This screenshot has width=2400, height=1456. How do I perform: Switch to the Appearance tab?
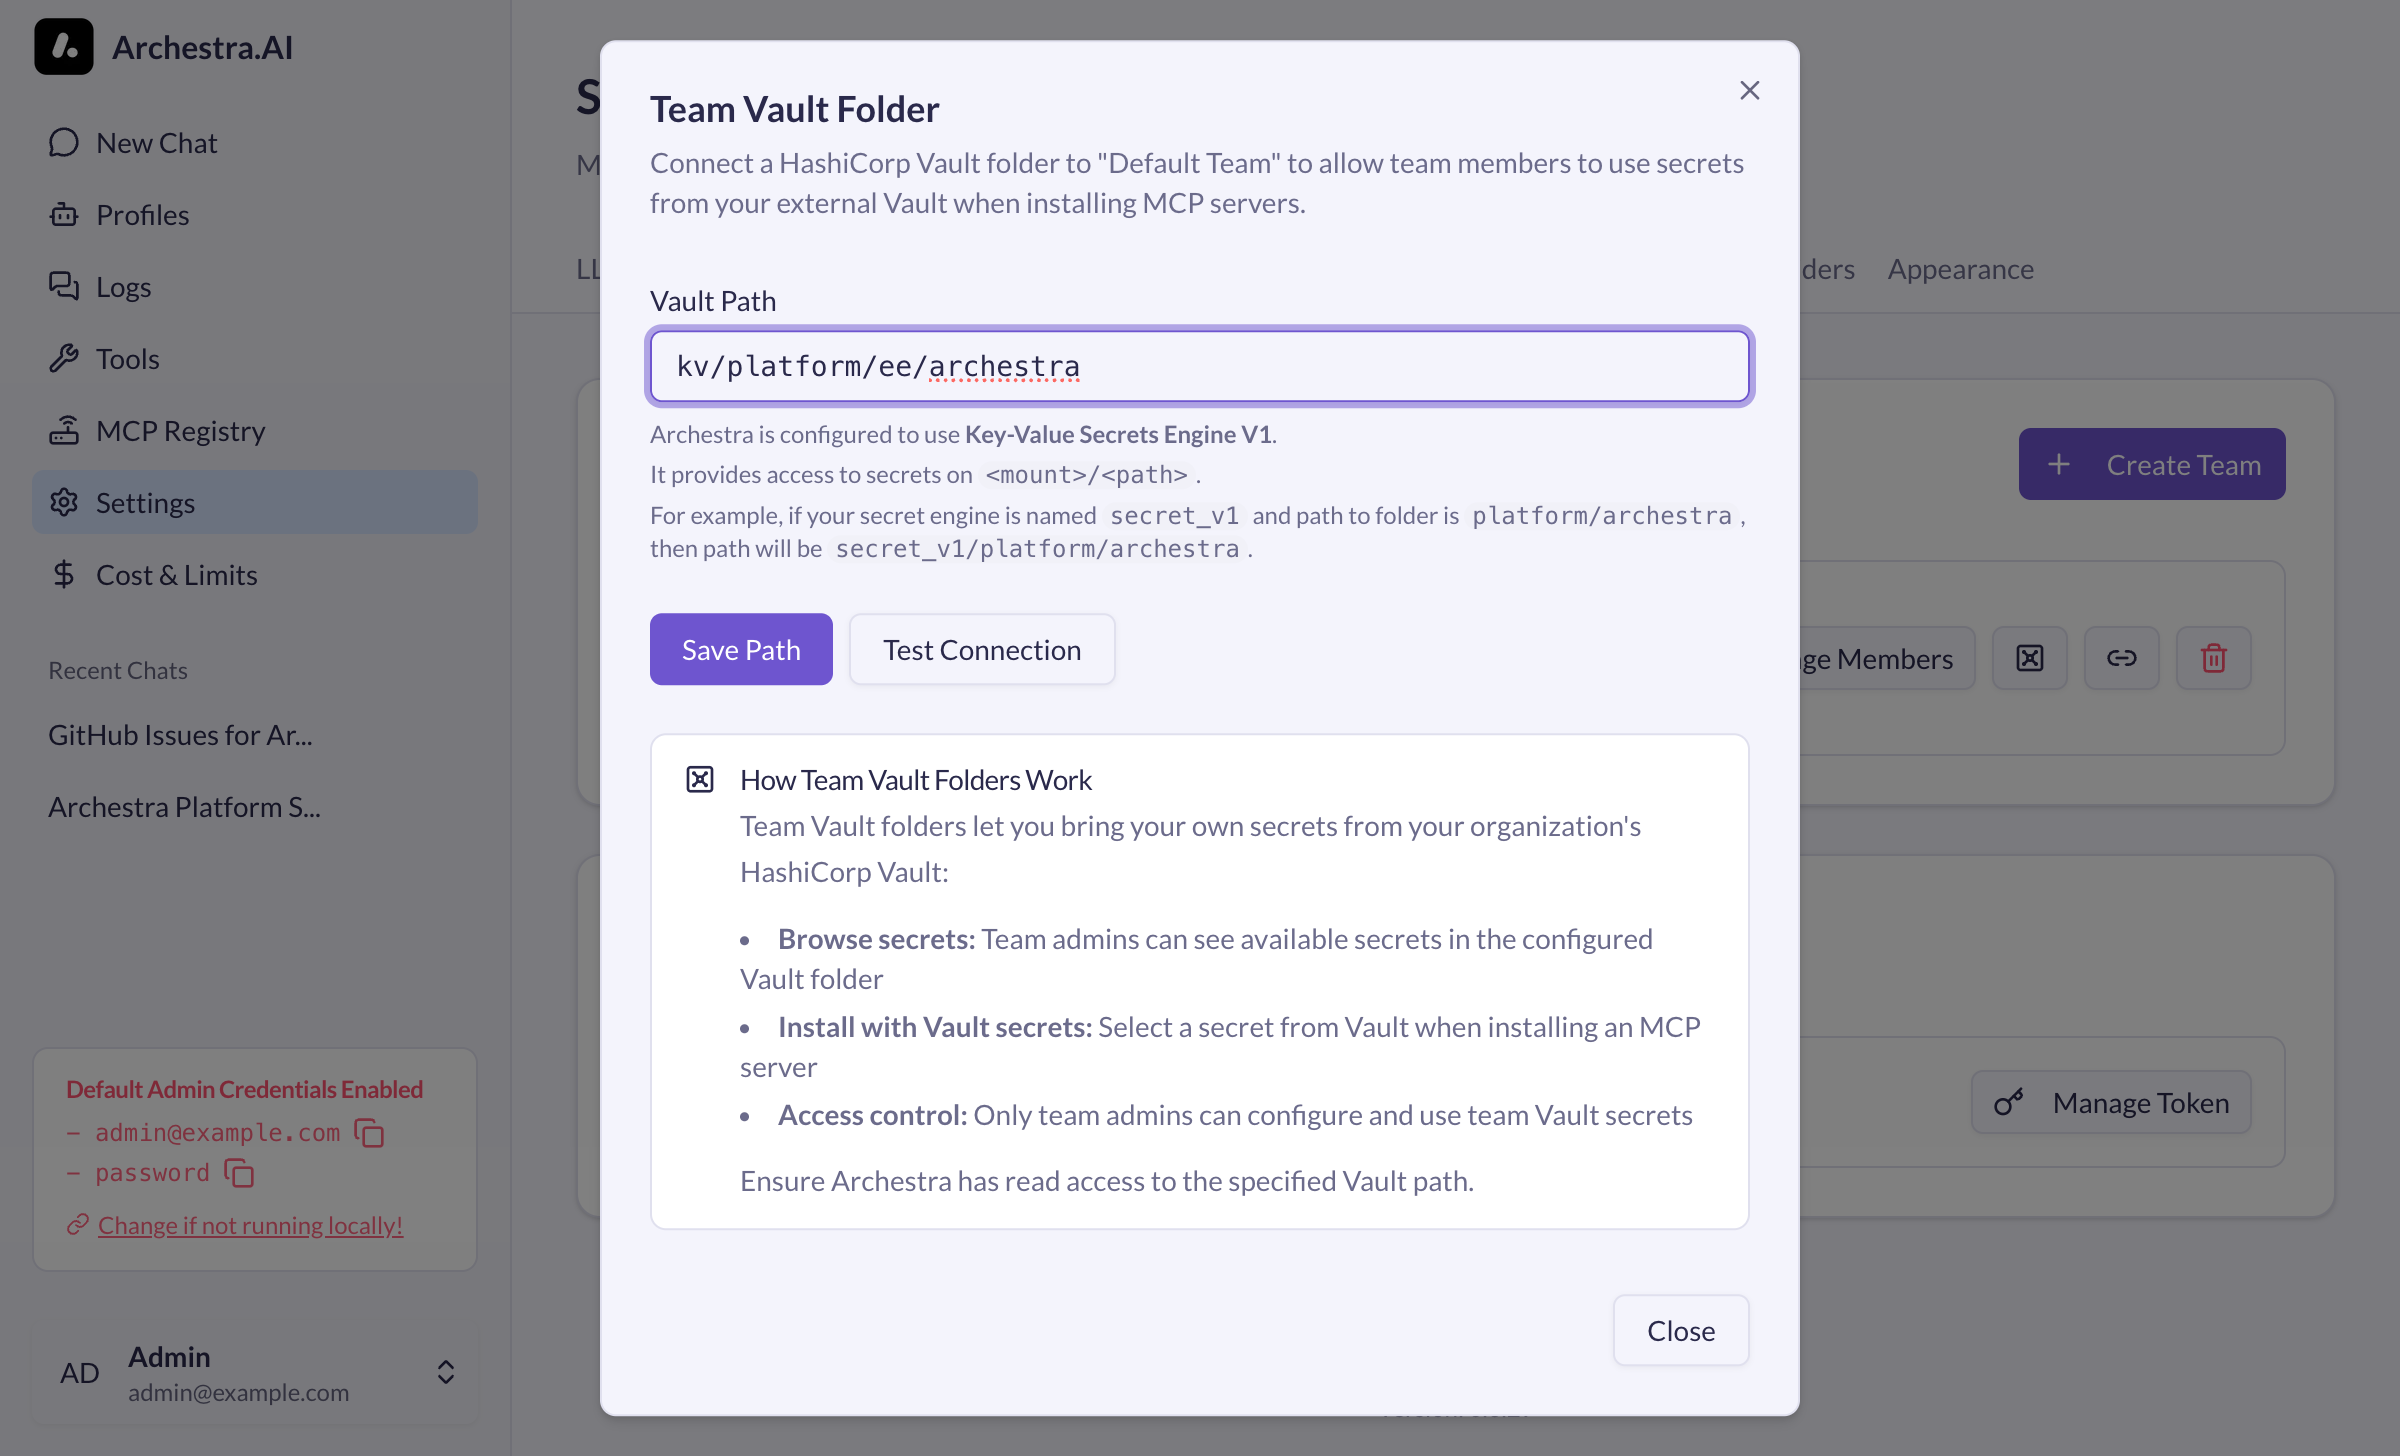point(1960,269)
